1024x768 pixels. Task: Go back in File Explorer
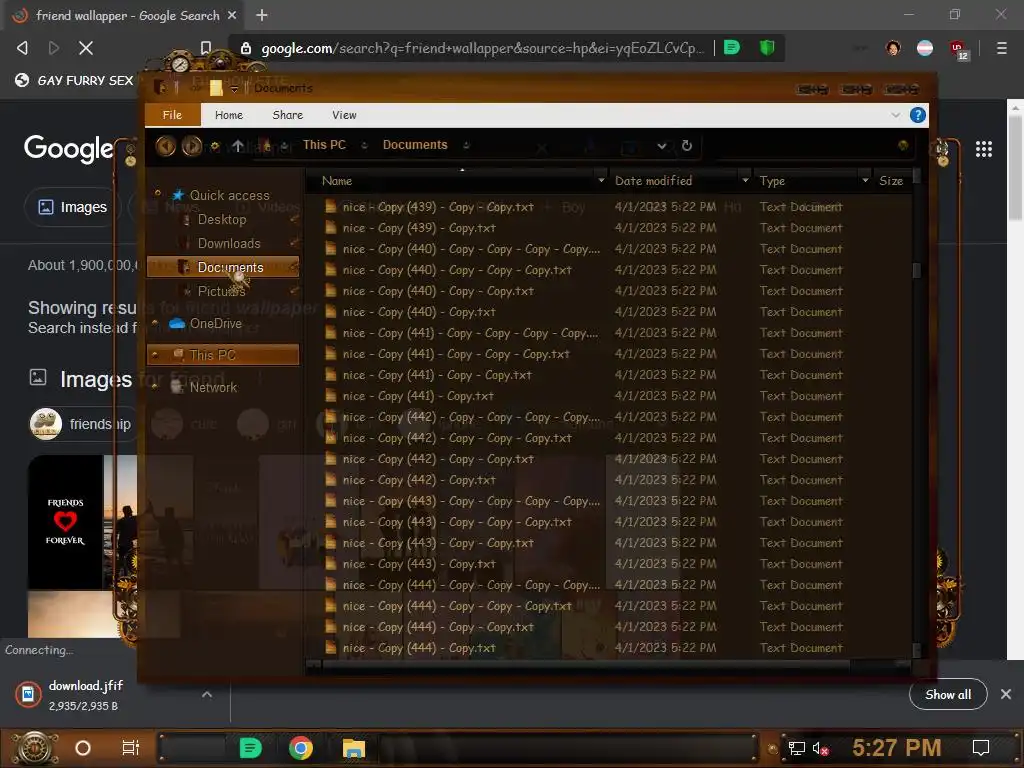[x=165, y=146]
